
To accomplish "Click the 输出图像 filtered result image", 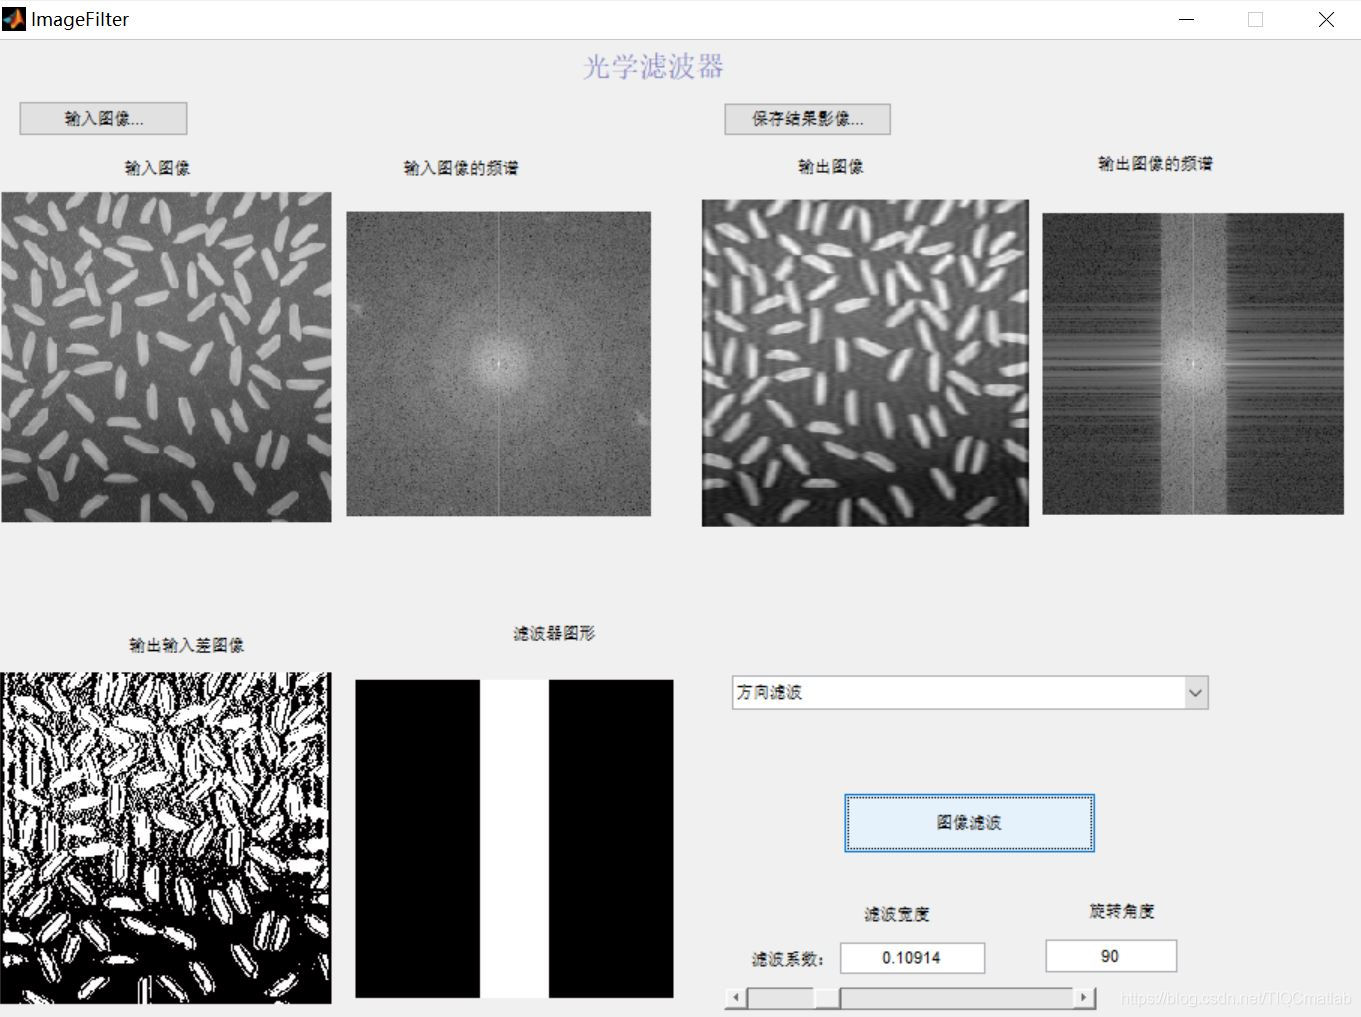I will (x=864, y=362).
